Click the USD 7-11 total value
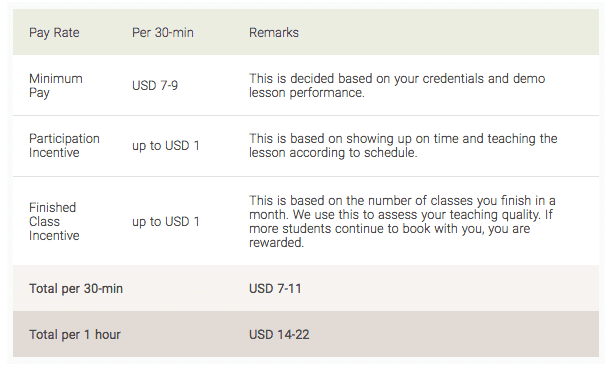 click(x=275, y=288)
